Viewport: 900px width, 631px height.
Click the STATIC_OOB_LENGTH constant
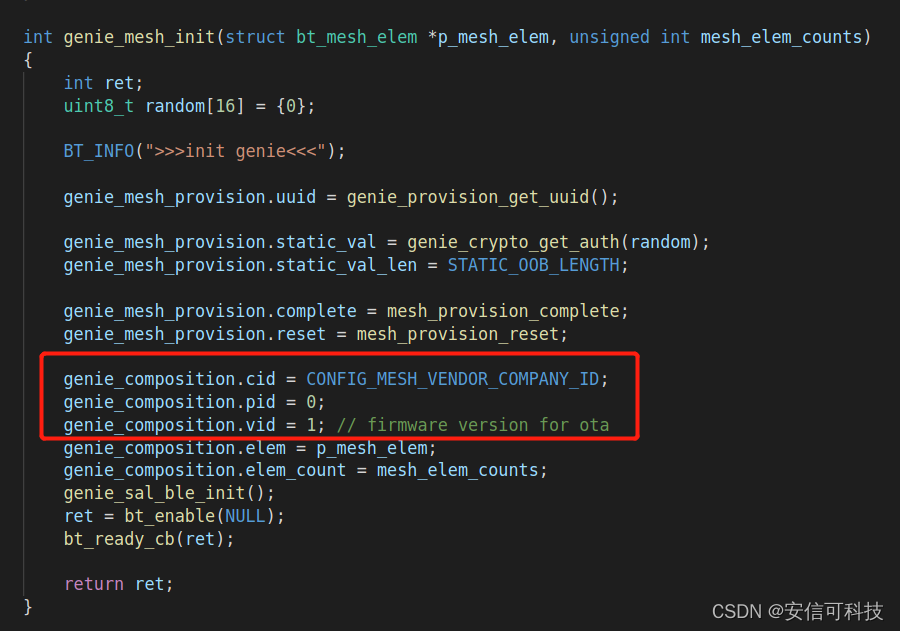tap(534, 265)
